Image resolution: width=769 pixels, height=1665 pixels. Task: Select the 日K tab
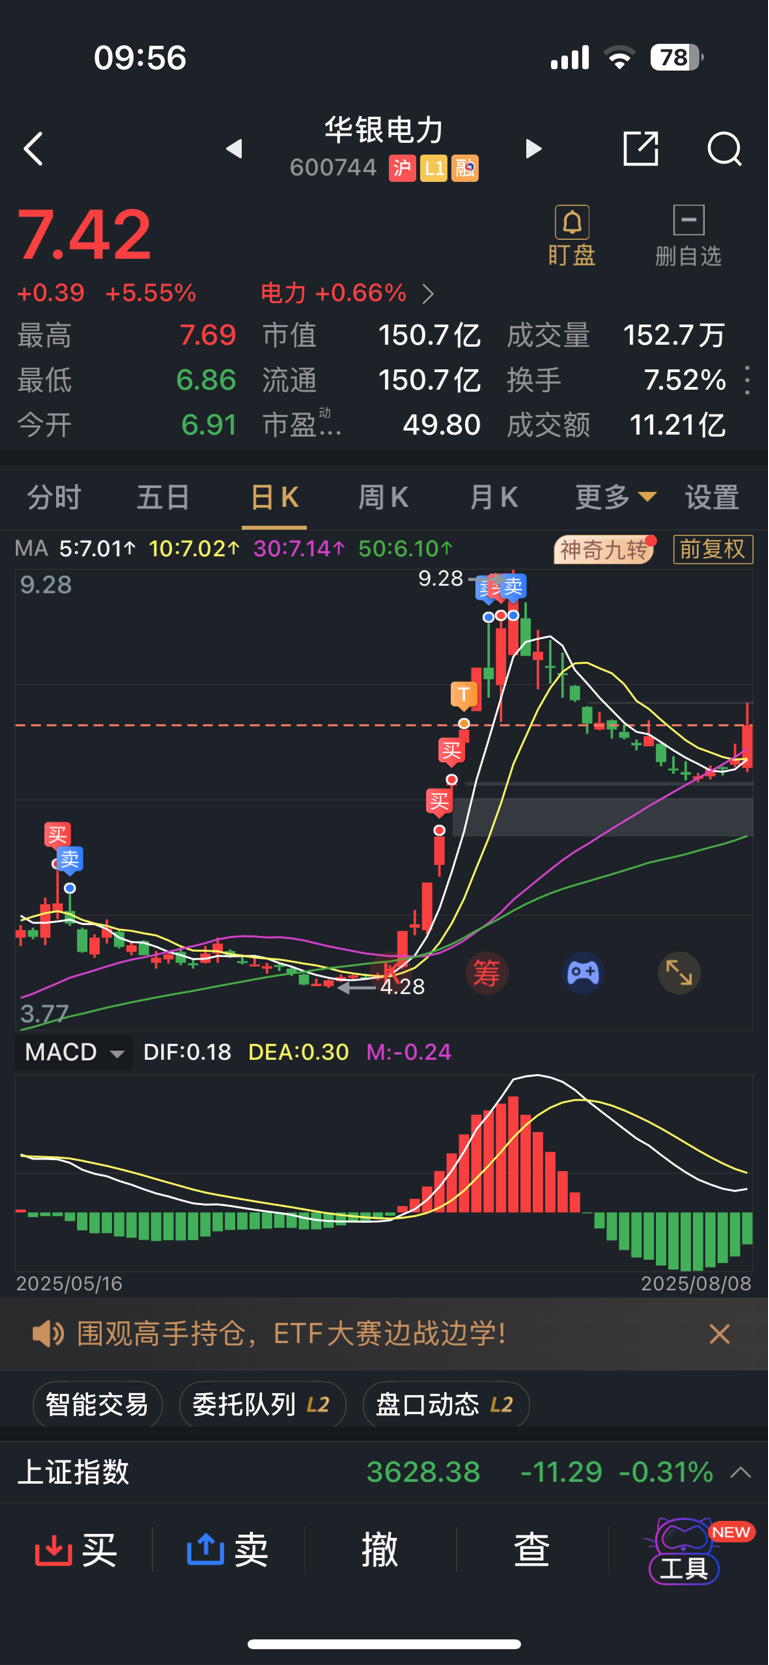(x=274, y=497)
